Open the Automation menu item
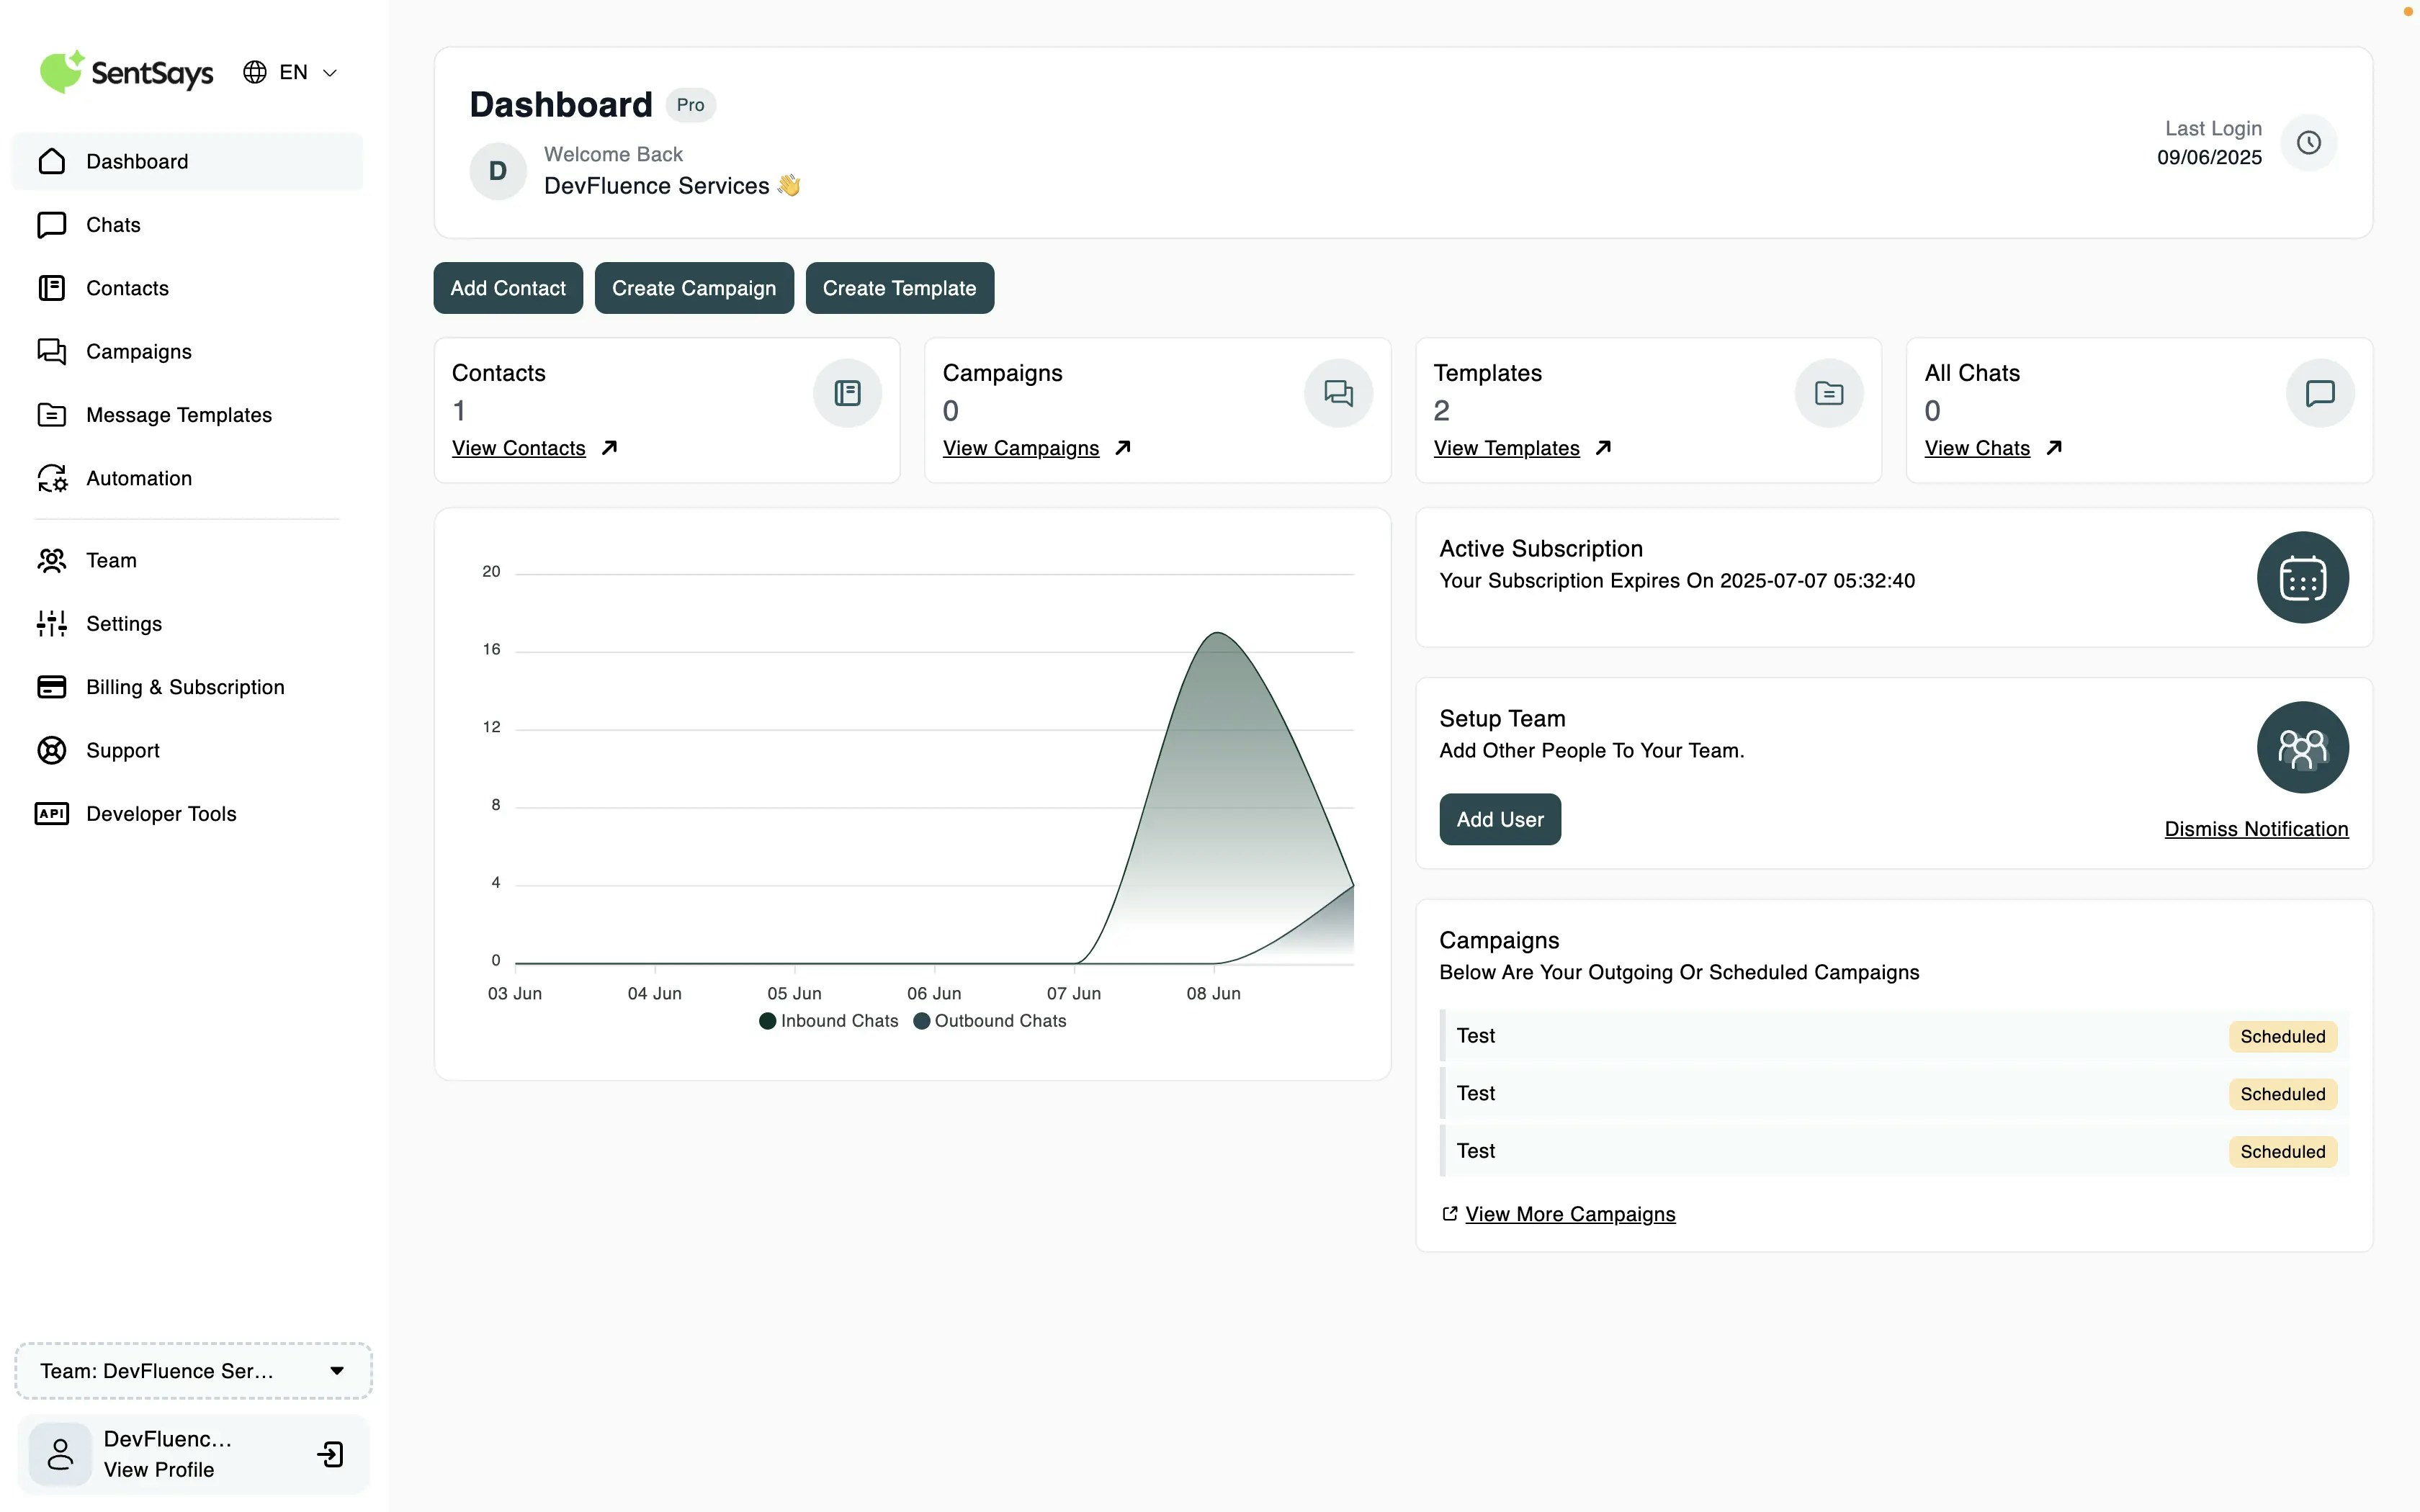Viewport: 2420px width, 1512px height. click(x=139, y=478)
